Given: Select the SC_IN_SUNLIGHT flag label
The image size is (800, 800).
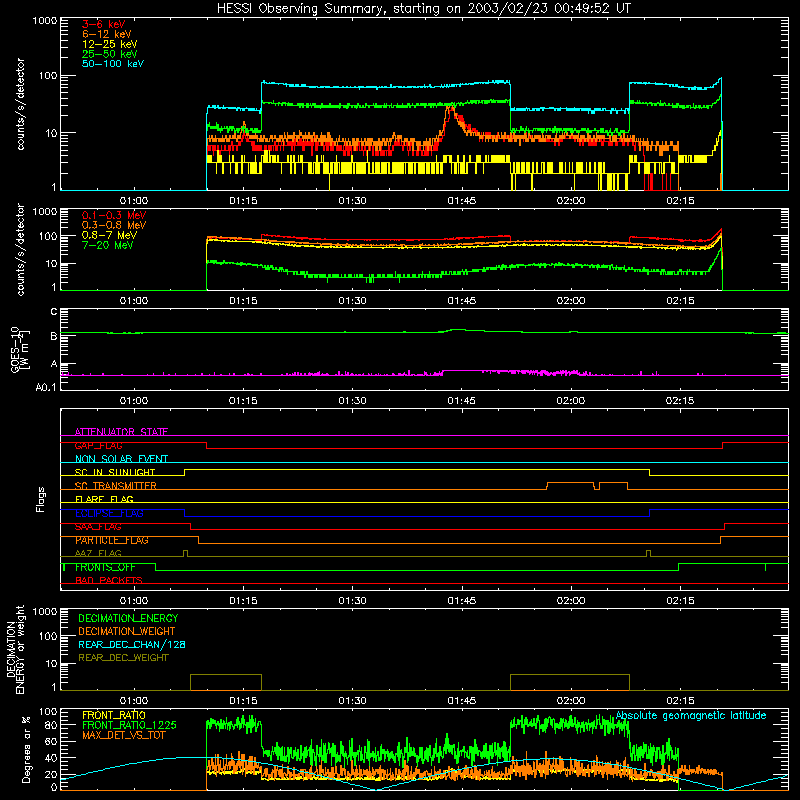Looking at the screenshot, I should [115, 472].
